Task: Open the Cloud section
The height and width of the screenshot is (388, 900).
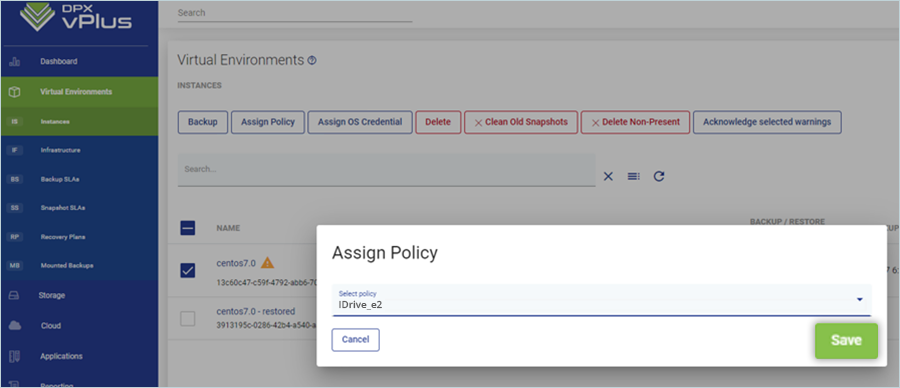Action: click(x=79, y=325)
